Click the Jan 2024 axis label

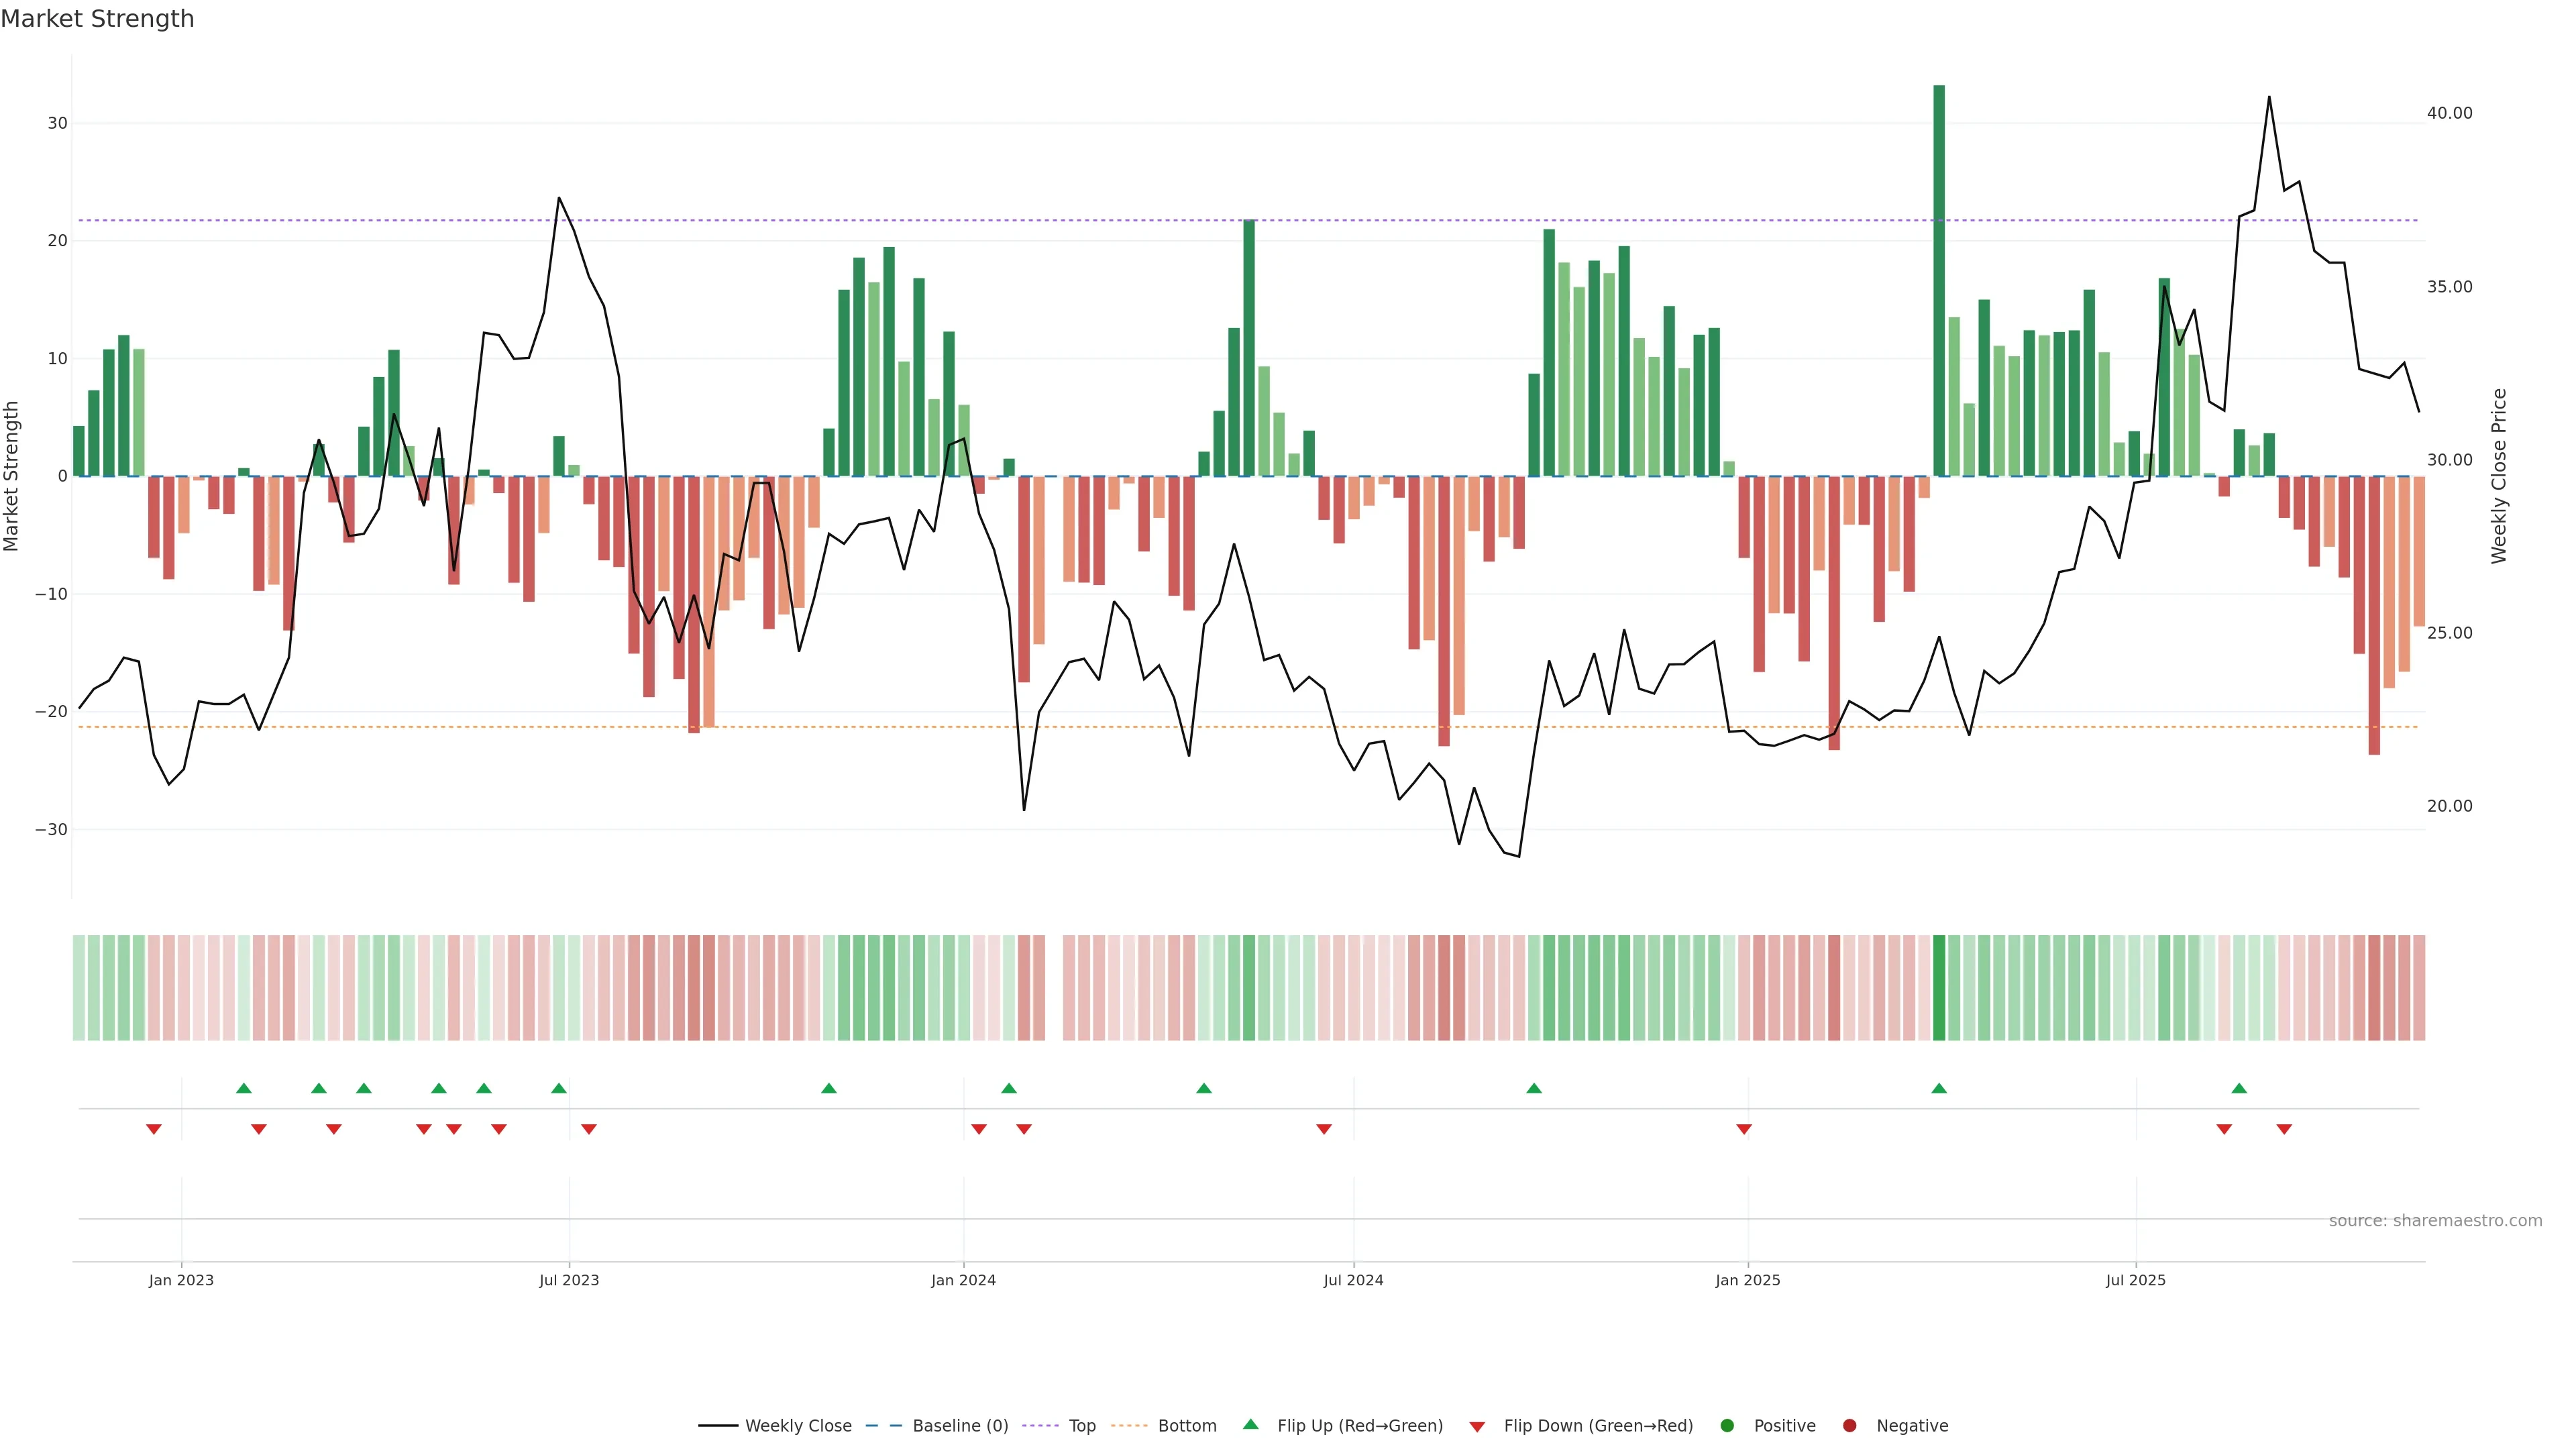tap(963, 1280)
